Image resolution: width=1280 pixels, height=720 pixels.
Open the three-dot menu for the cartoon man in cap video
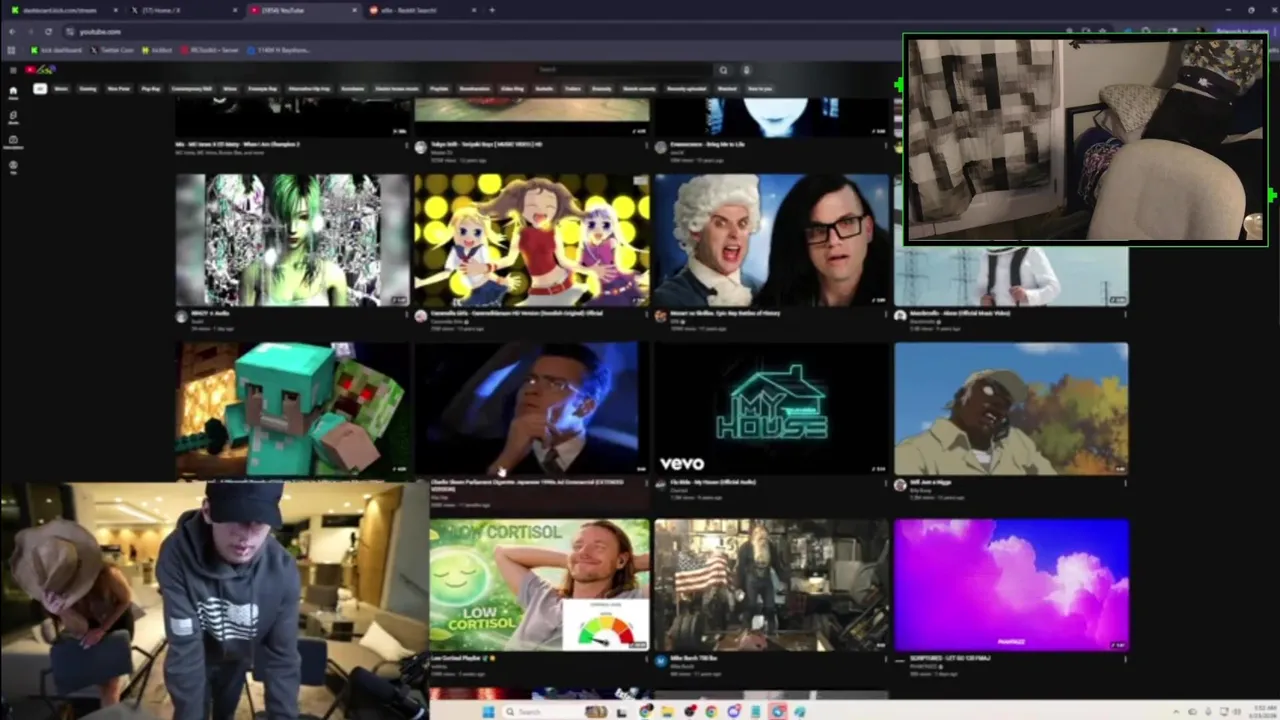tap(1125, 483)
